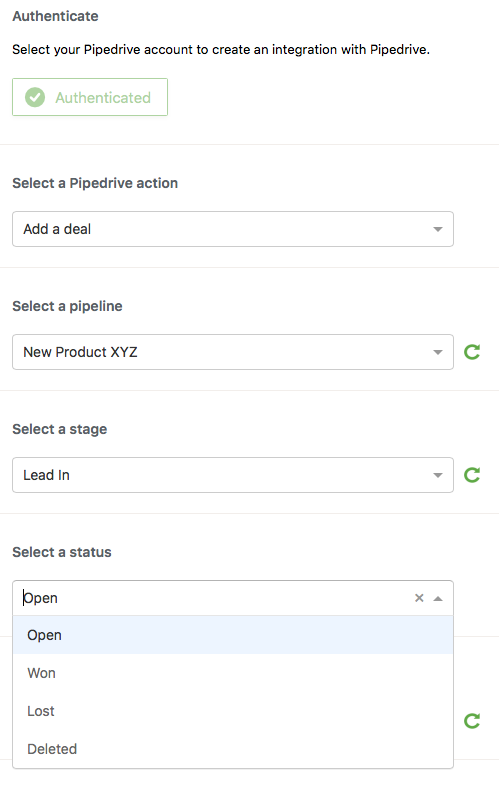Refresh the pipeline list
The image size is (499, 789).
[x=472, y=352]
